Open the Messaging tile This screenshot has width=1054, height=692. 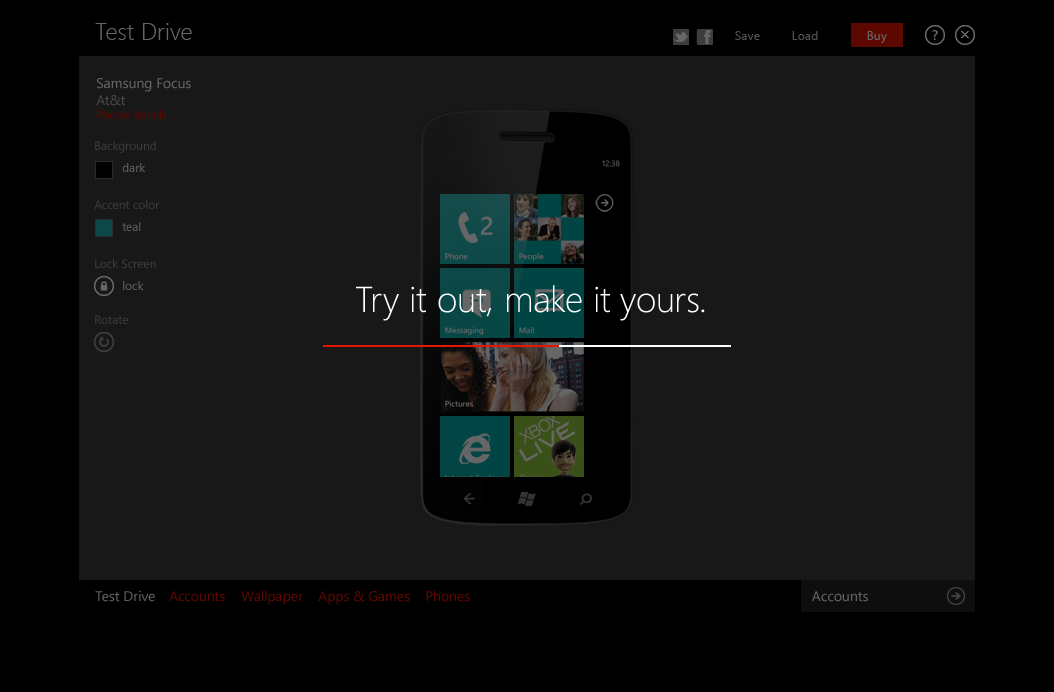pos(475,303)
